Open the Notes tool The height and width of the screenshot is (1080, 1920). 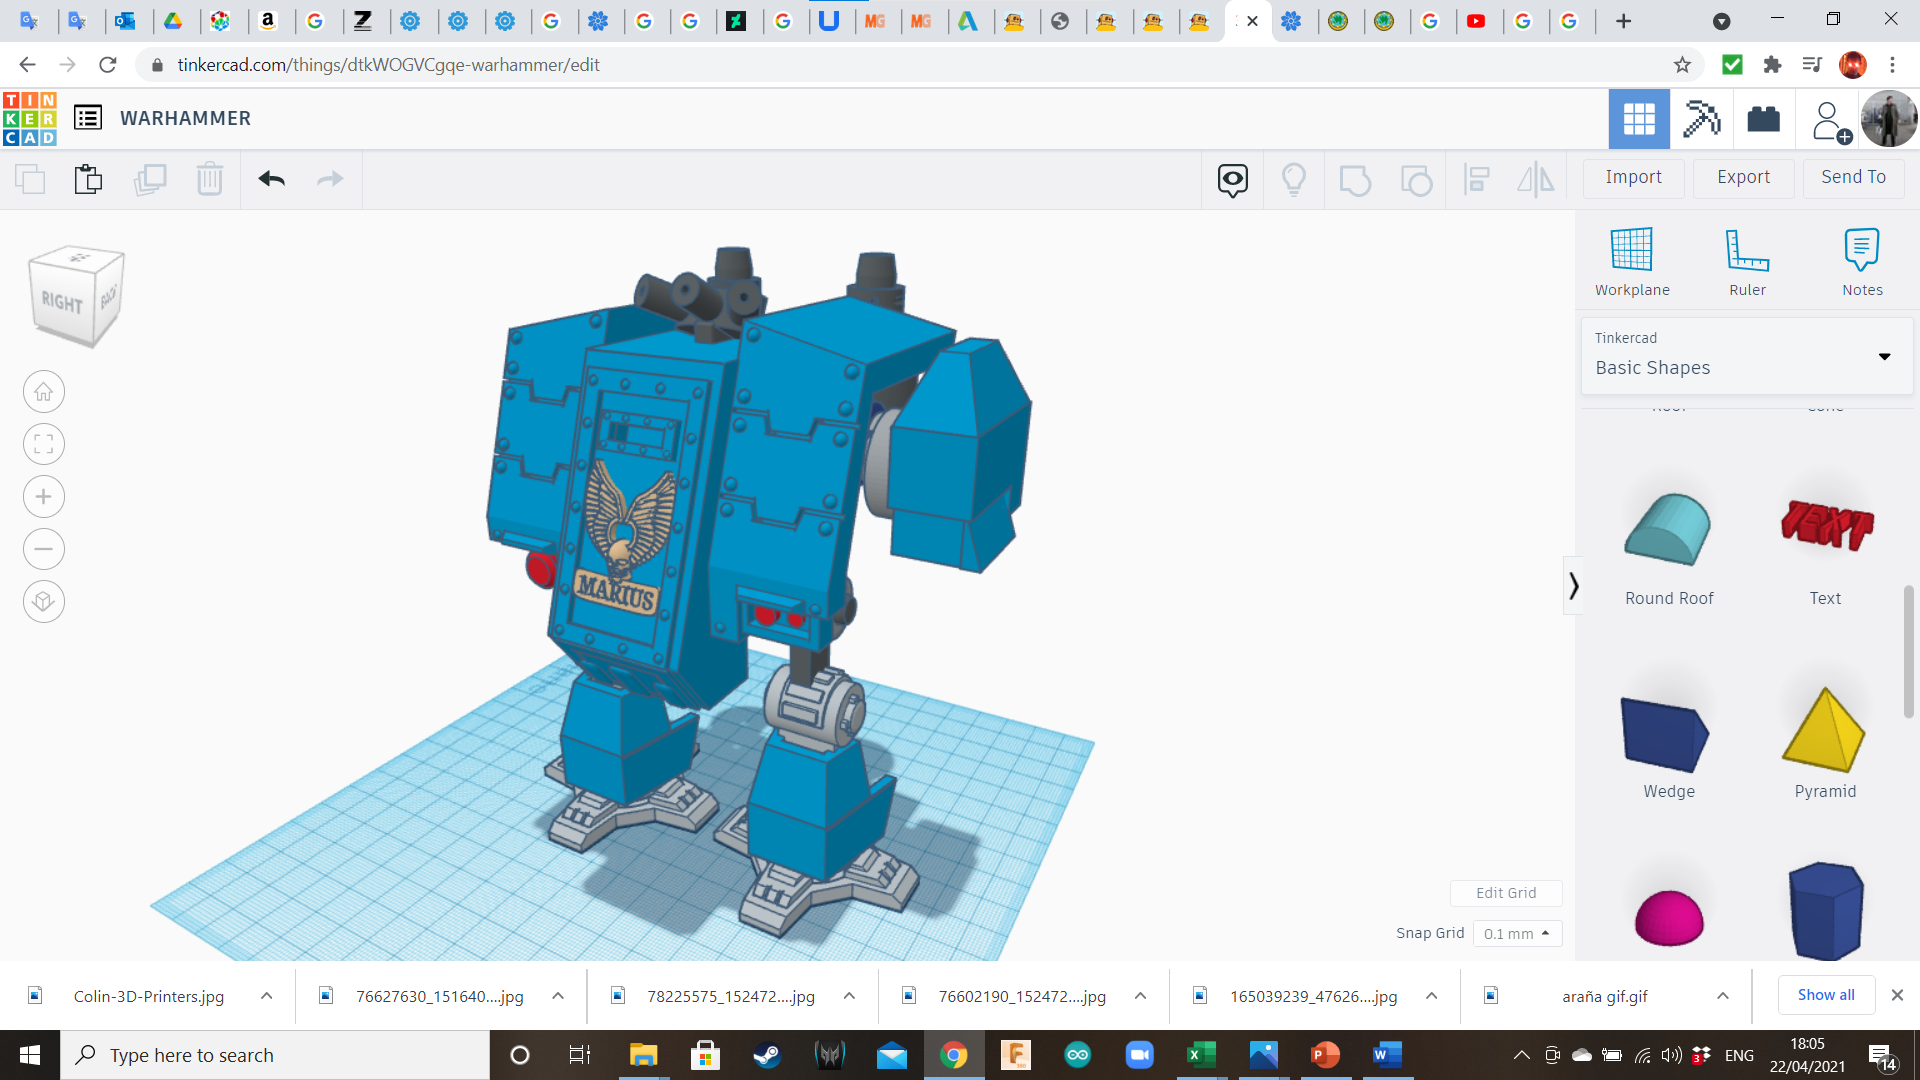coord(1862,261)
